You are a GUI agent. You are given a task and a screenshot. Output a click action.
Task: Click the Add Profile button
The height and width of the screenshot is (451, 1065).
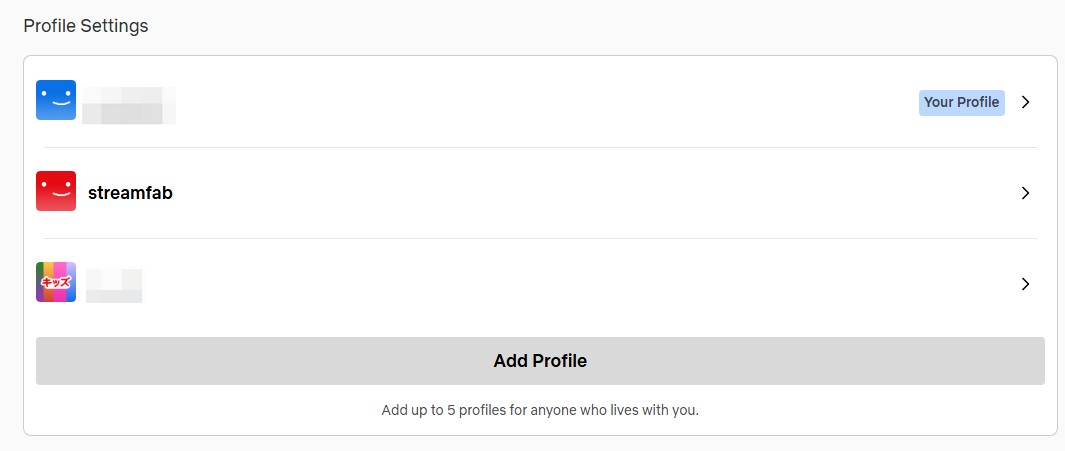[x=540, y=361]
